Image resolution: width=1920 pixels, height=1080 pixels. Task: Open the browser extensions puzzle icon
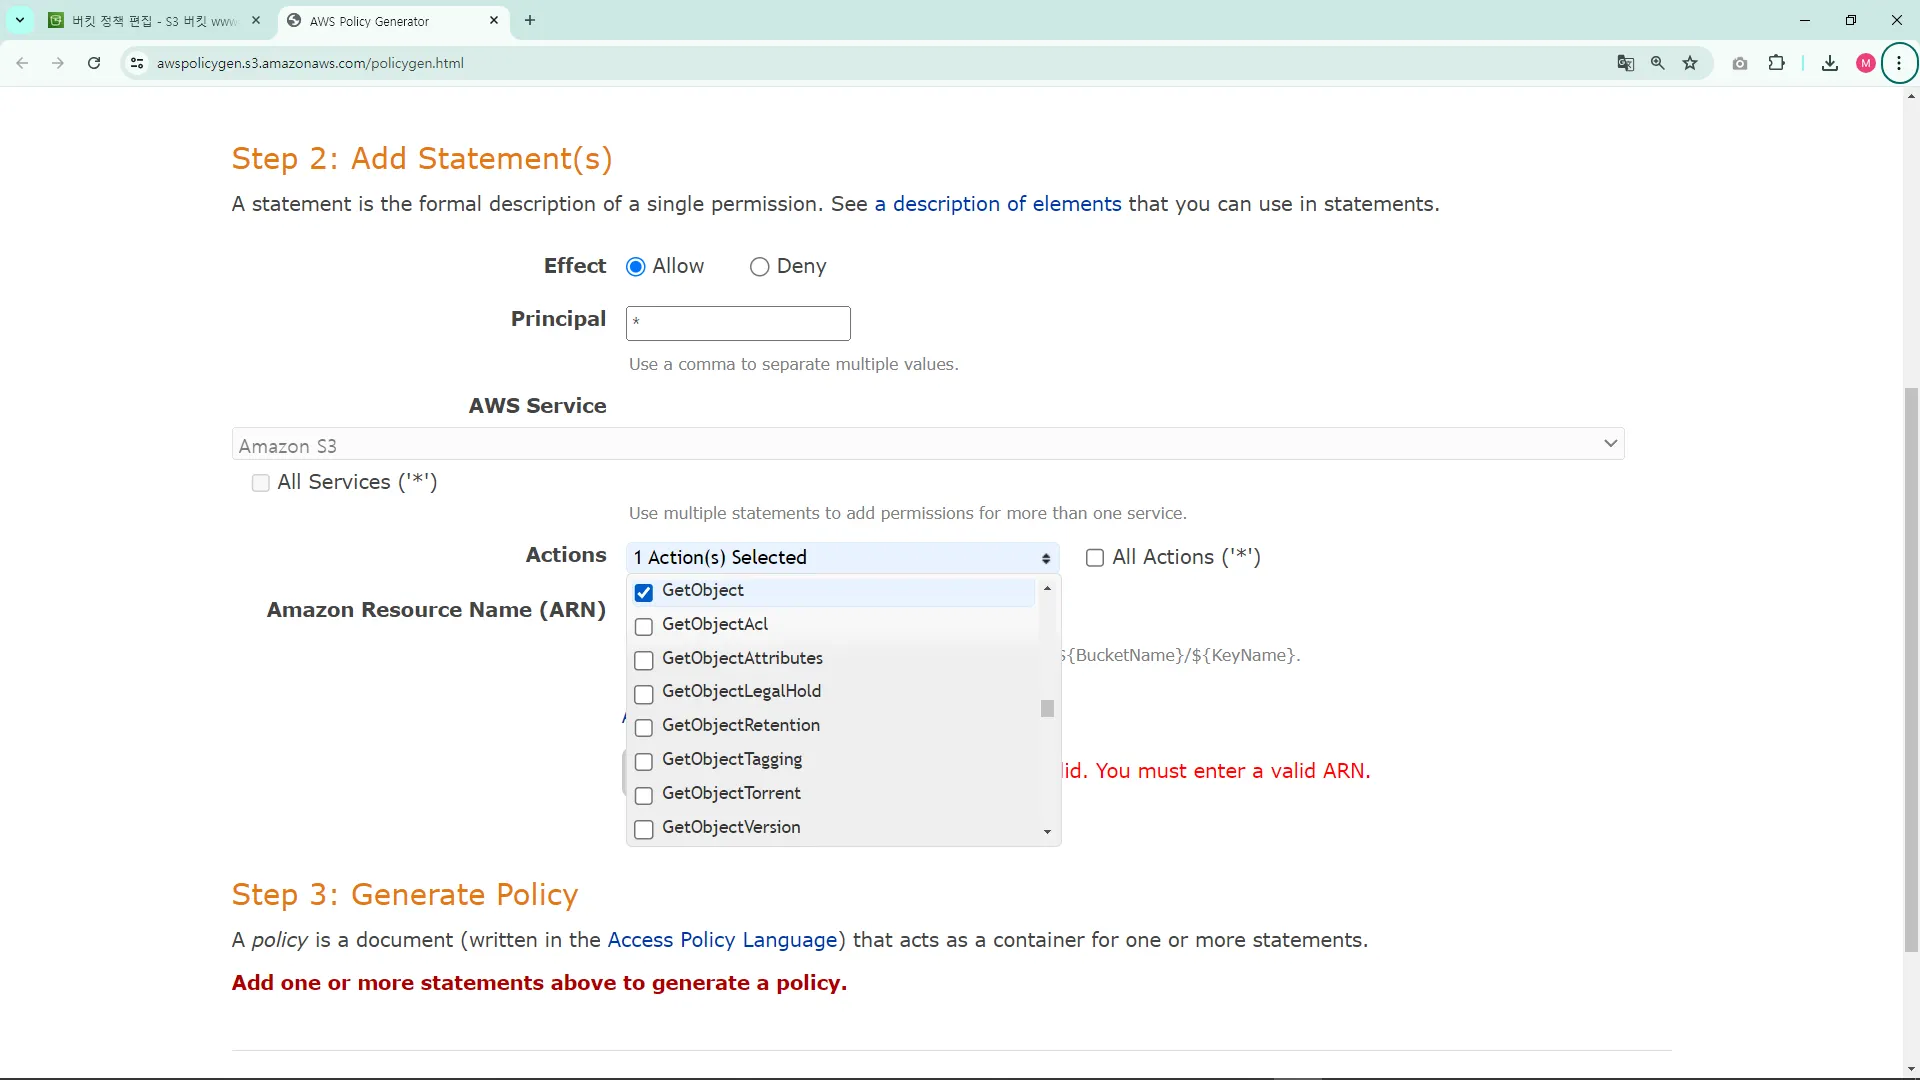1776,63
